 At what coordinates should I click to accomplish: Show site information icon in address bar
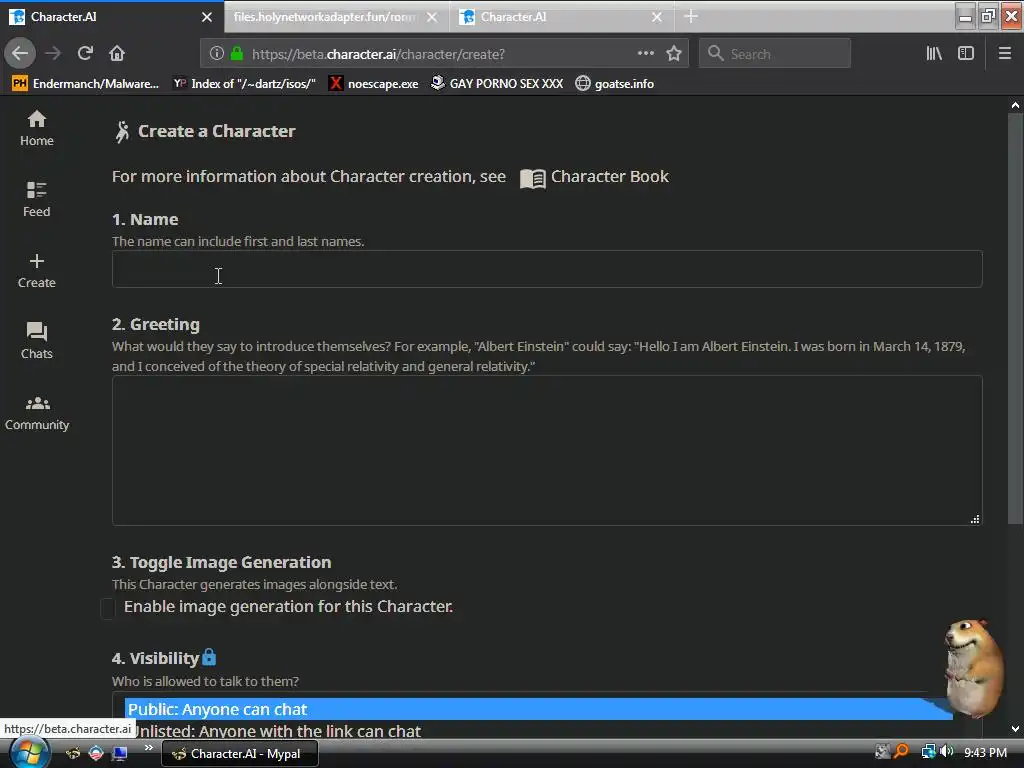point(217,54)
